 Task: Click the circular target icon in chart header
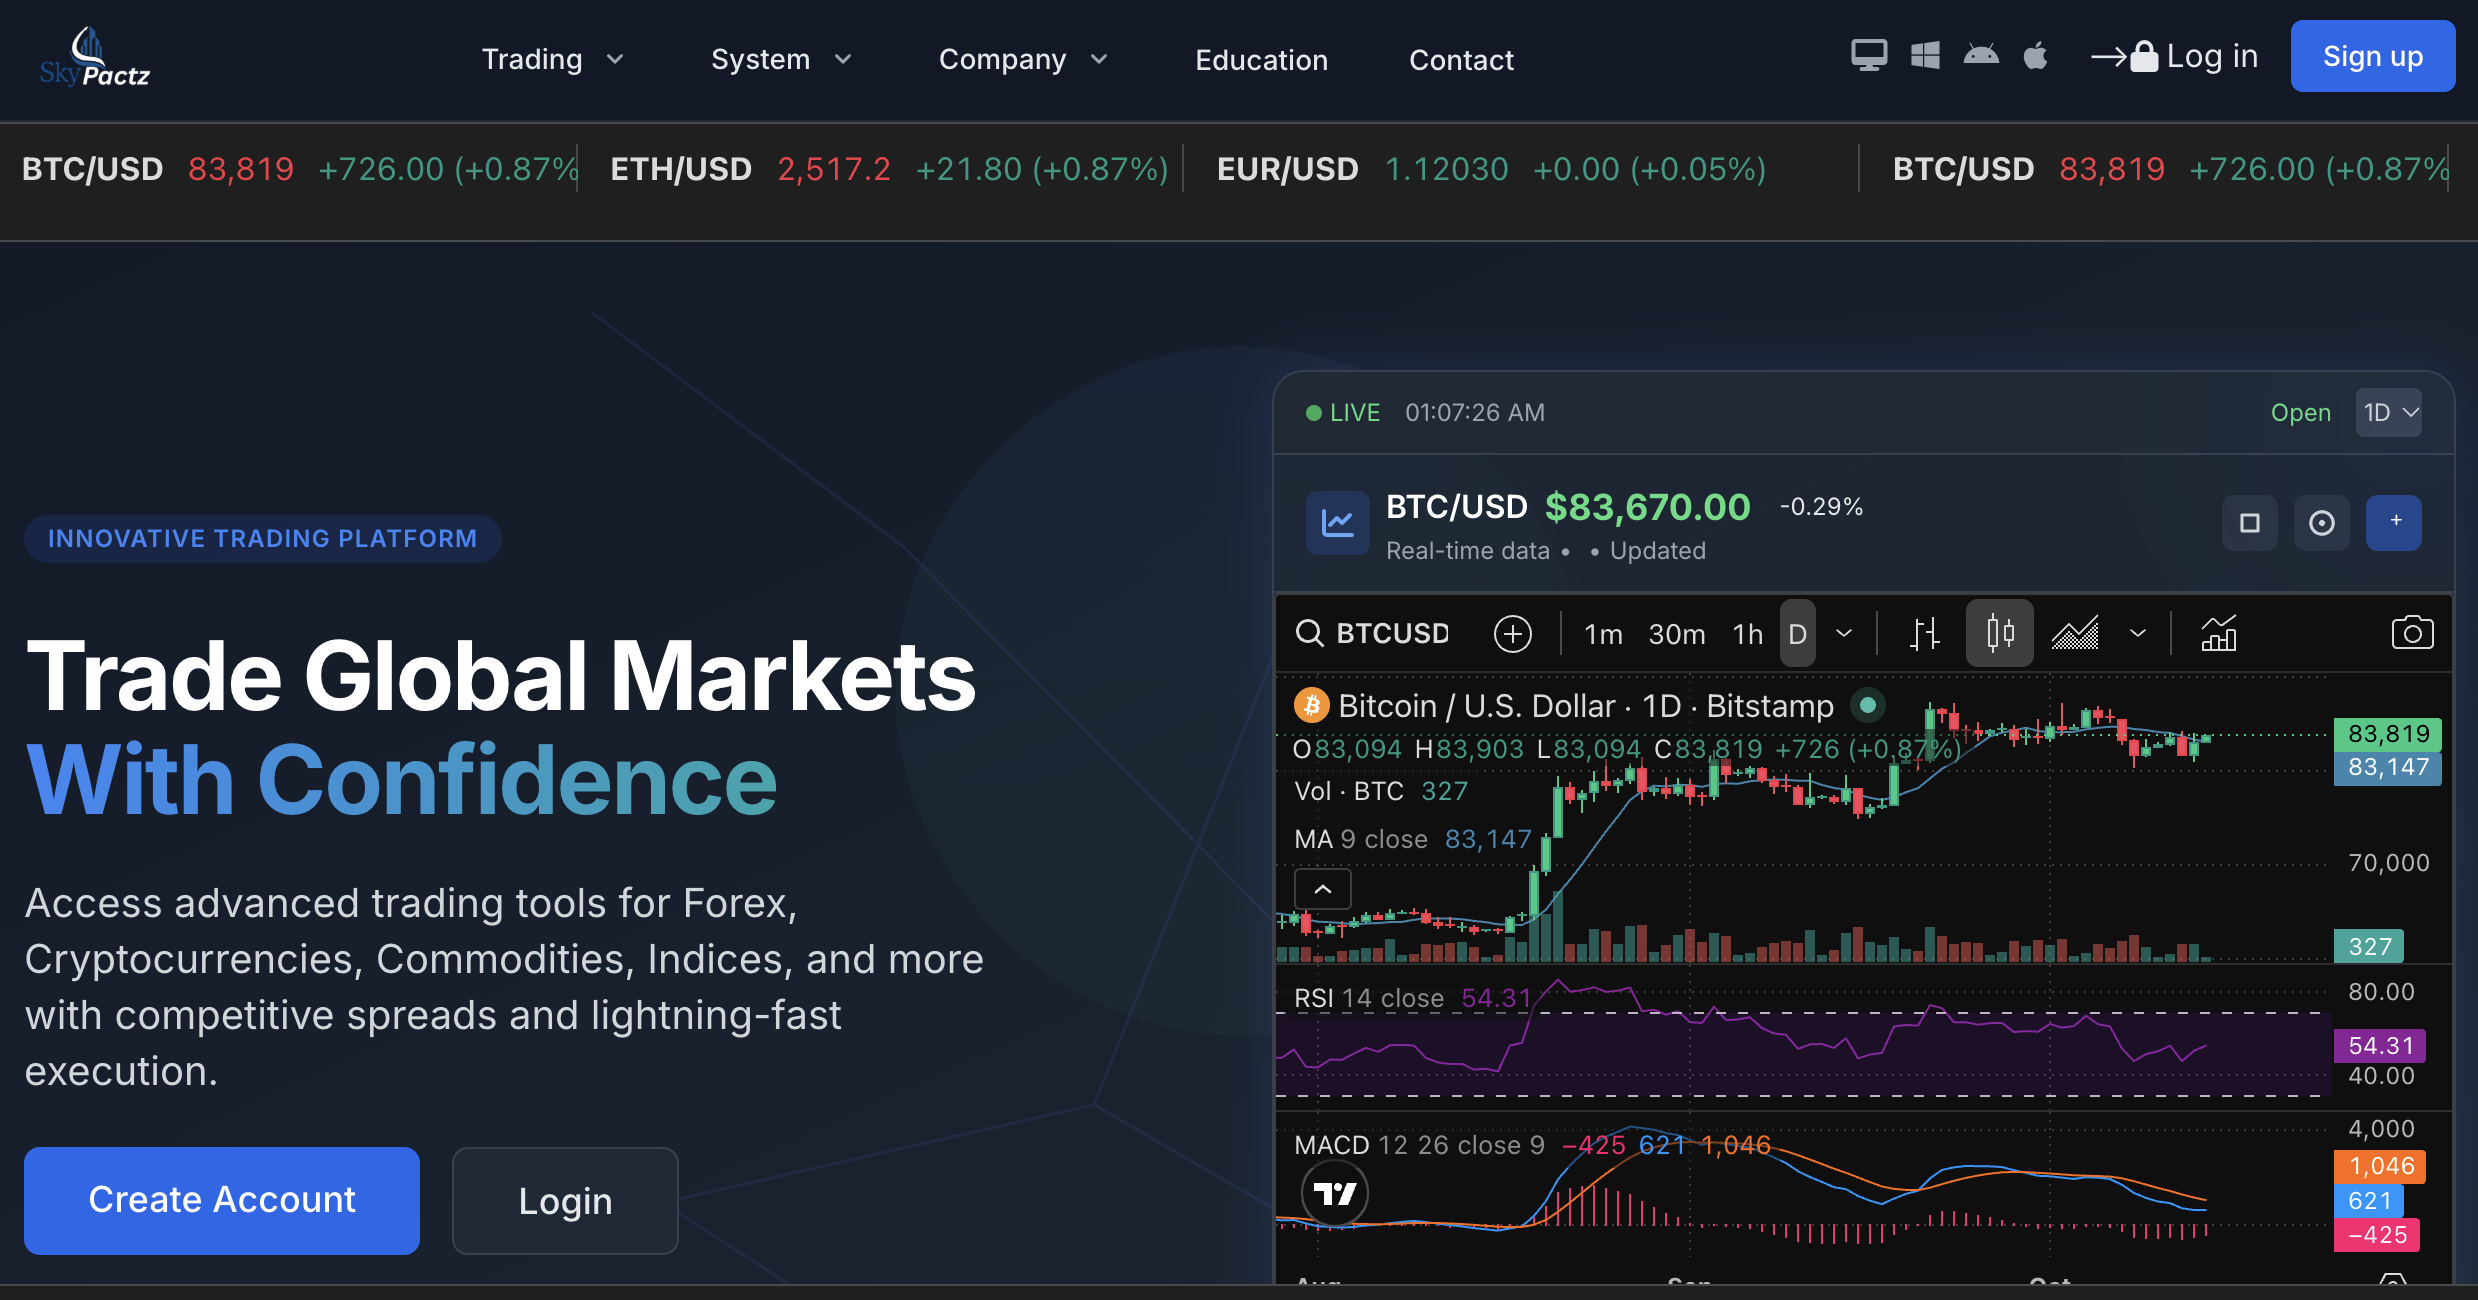(2322, 522)
